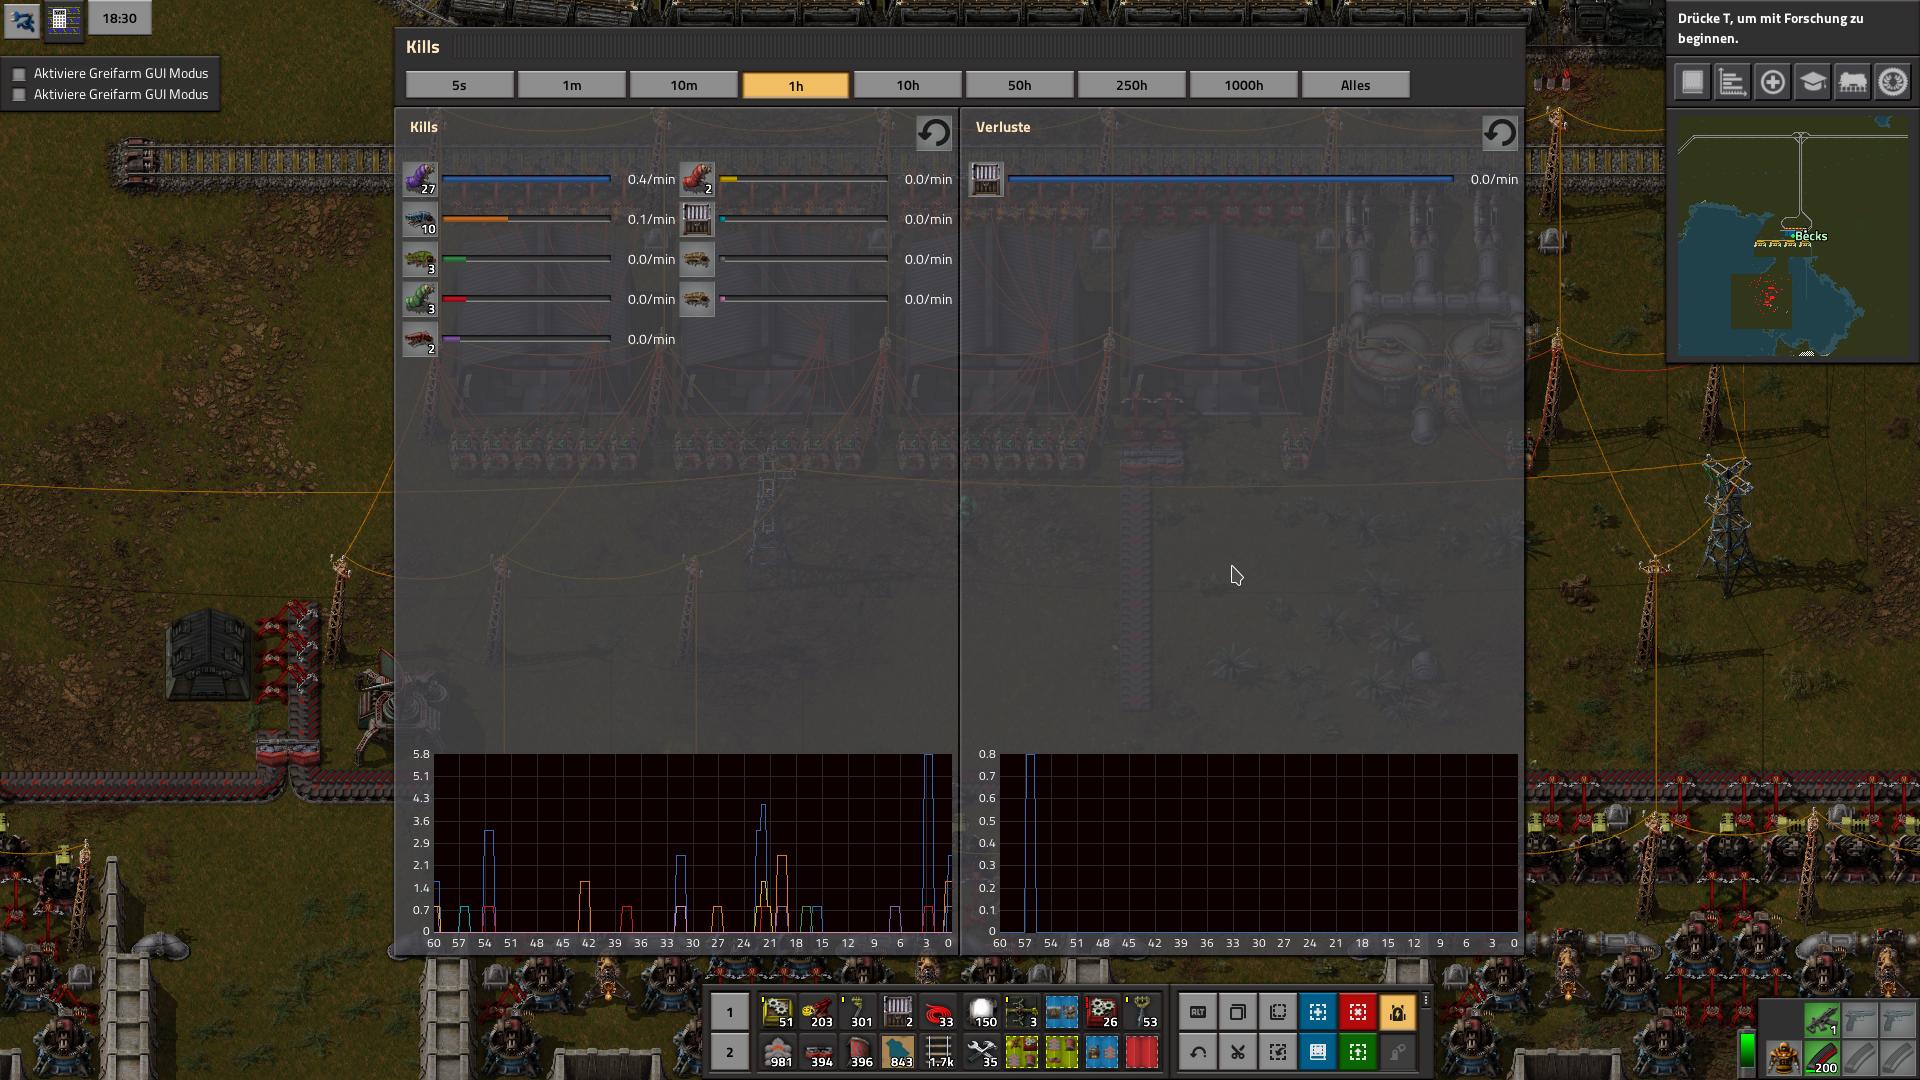Open the train overview icon
This screenshot has height=1080, width=1920.
(x=1852, y=82)
